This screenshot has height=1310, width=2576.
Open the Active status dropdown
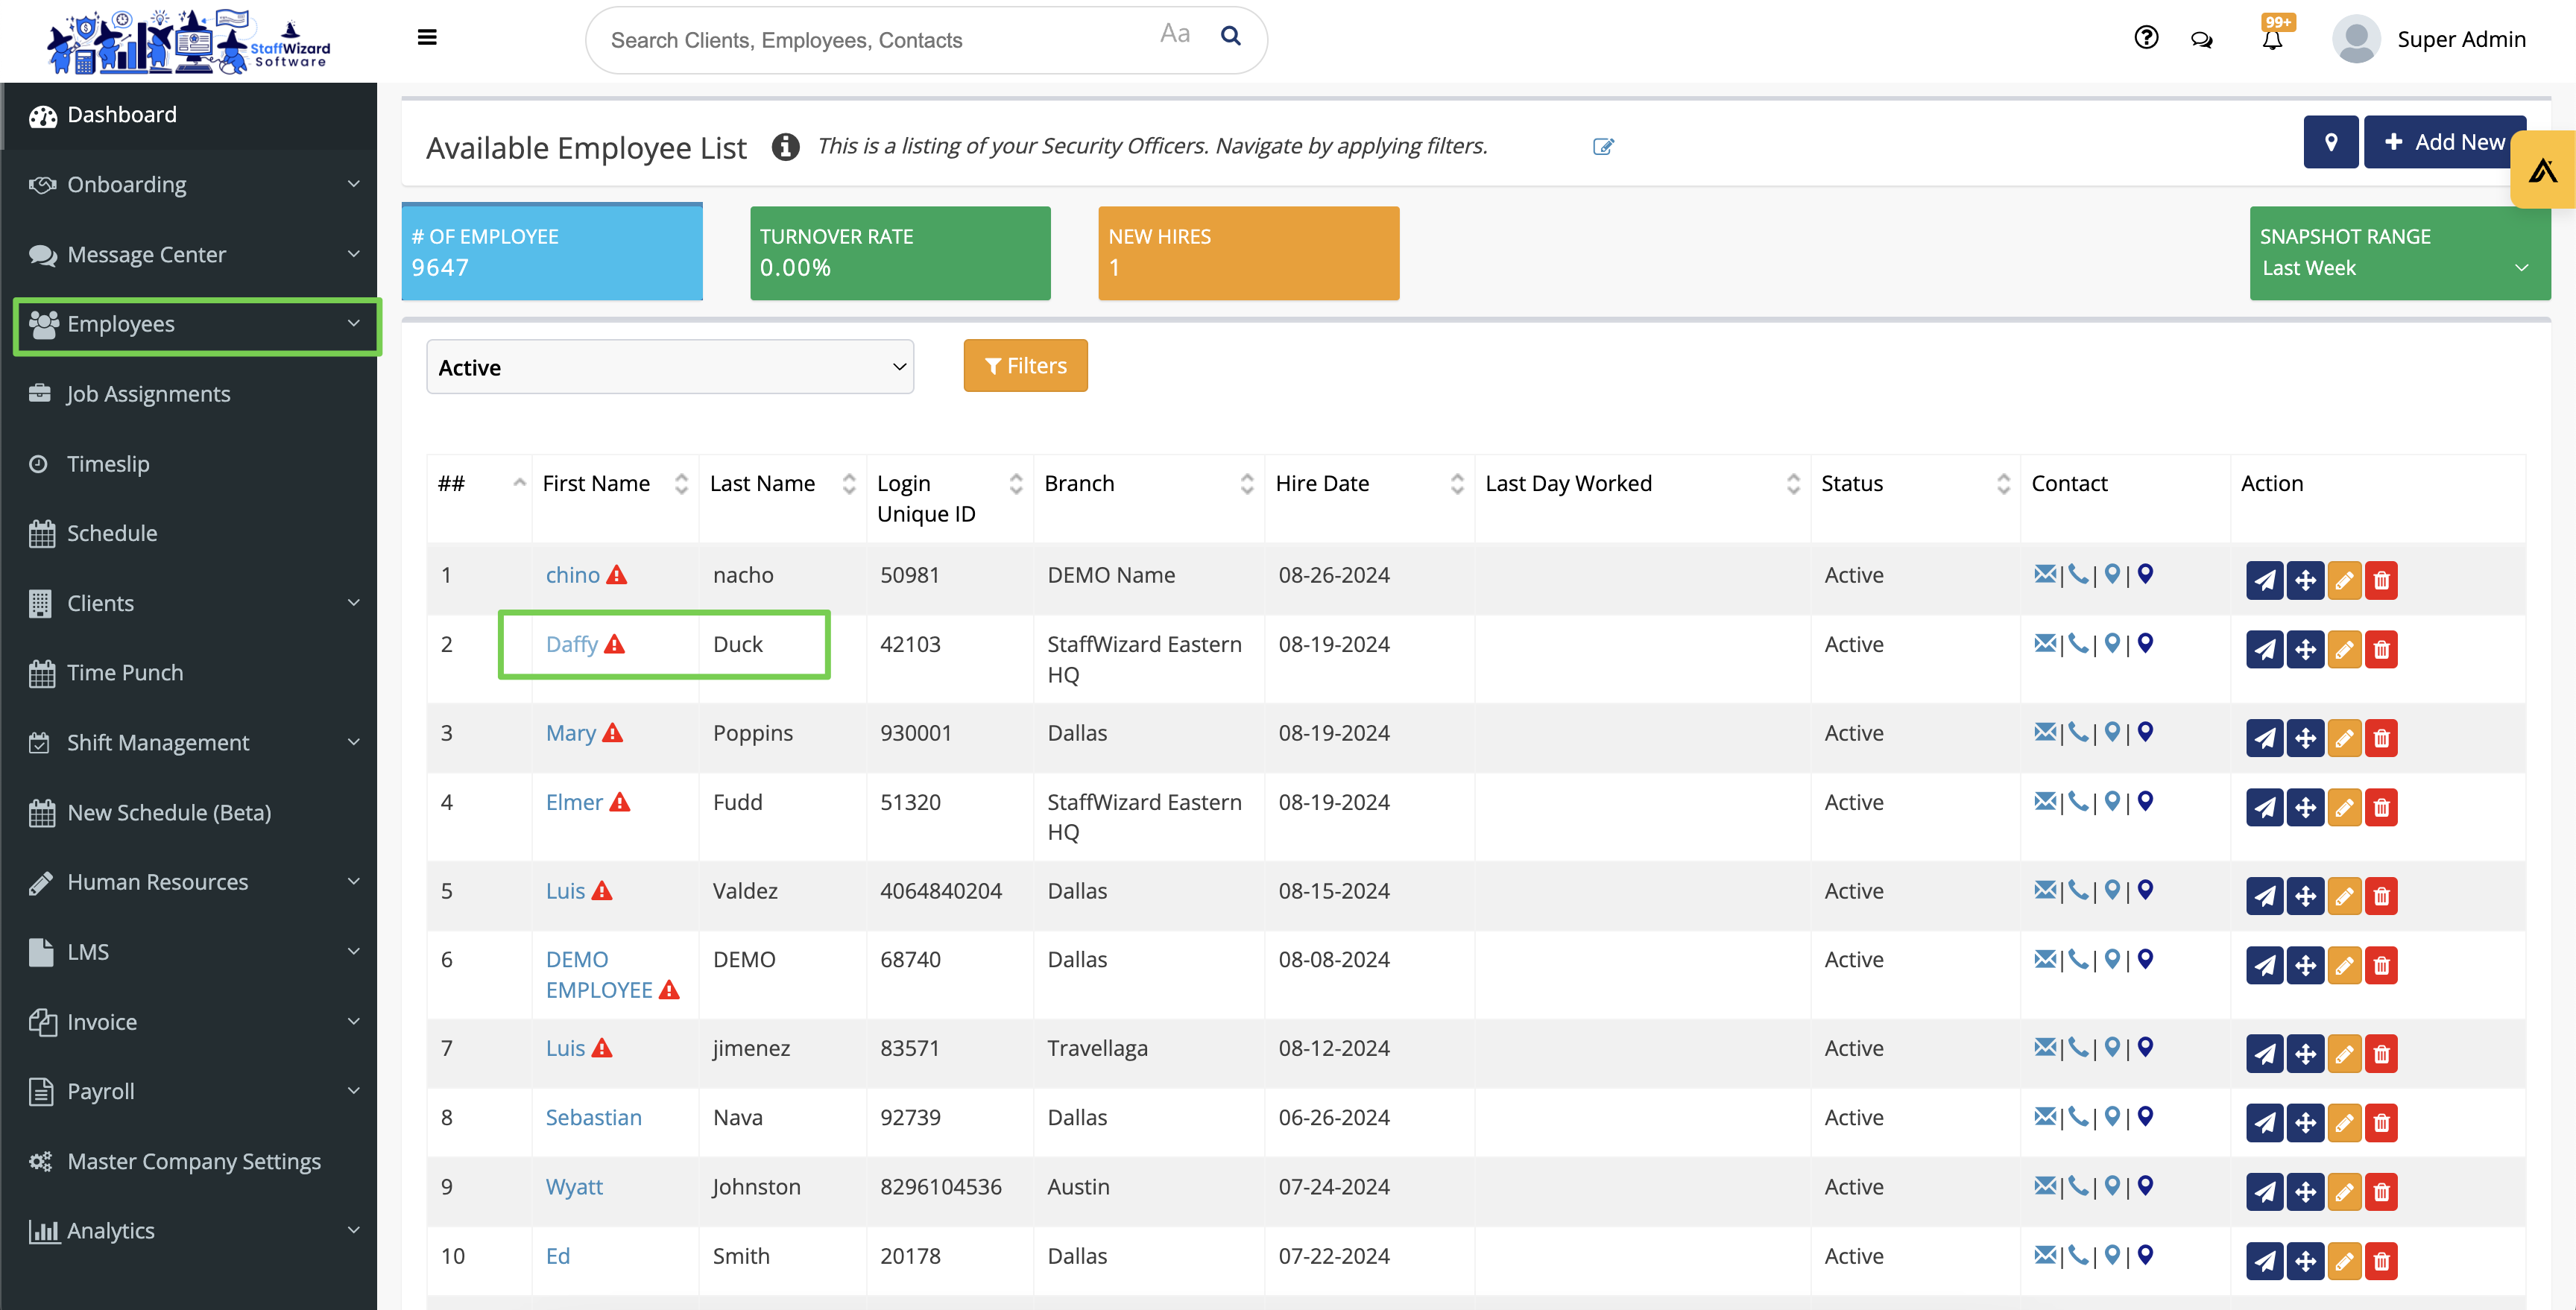coord(669,367)
